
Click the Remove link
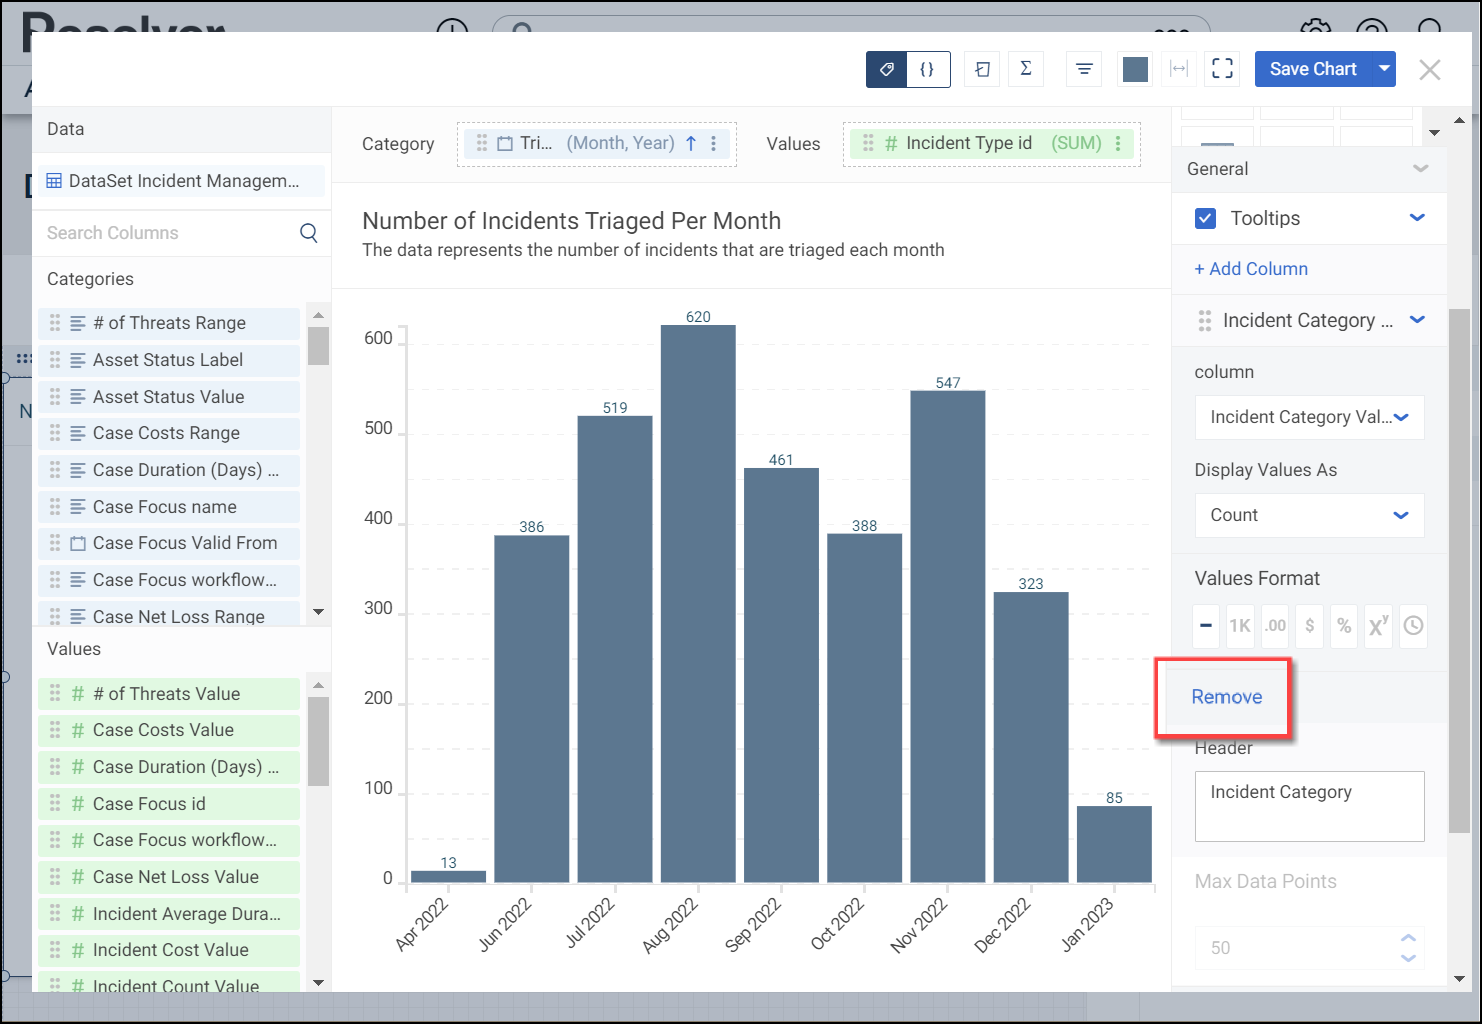tap(1226, 697)
